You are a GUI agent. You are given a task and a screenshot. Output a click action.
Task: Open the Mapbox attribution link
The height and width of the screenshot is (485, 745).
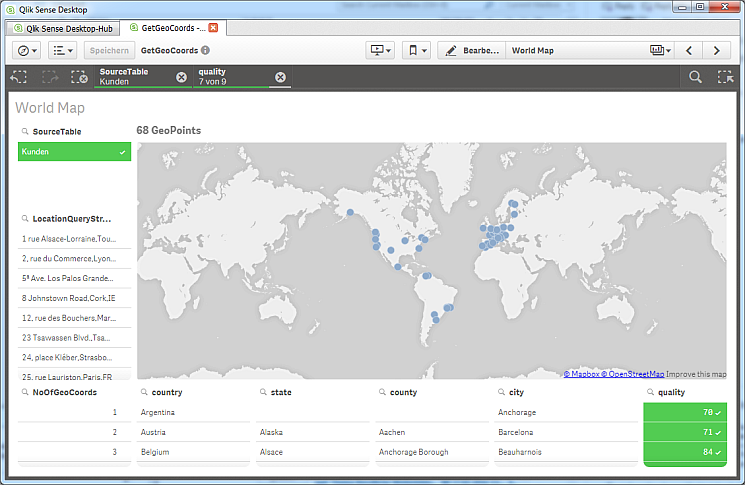click(x=582, y=374)
